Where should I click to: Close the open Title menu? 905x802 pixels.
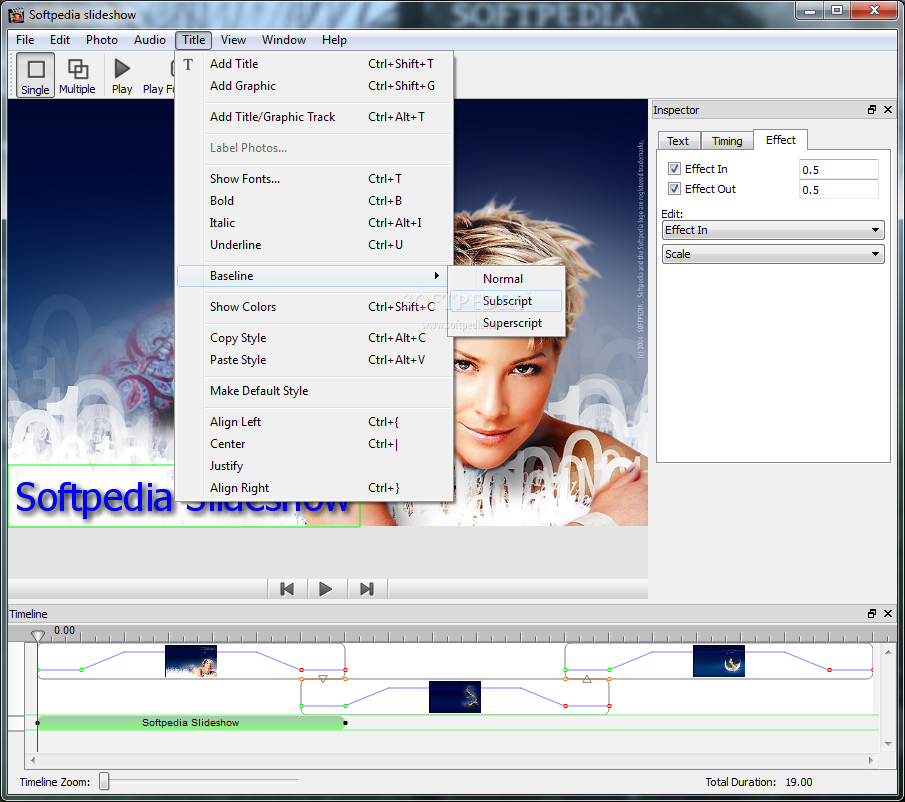coord(193,40)
